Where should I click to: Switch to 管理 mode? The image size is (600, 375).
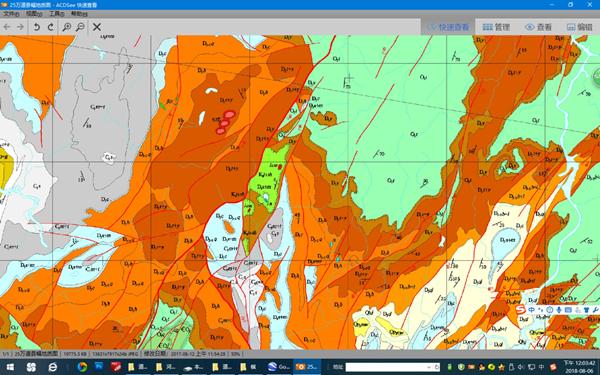tap(496, 27)
